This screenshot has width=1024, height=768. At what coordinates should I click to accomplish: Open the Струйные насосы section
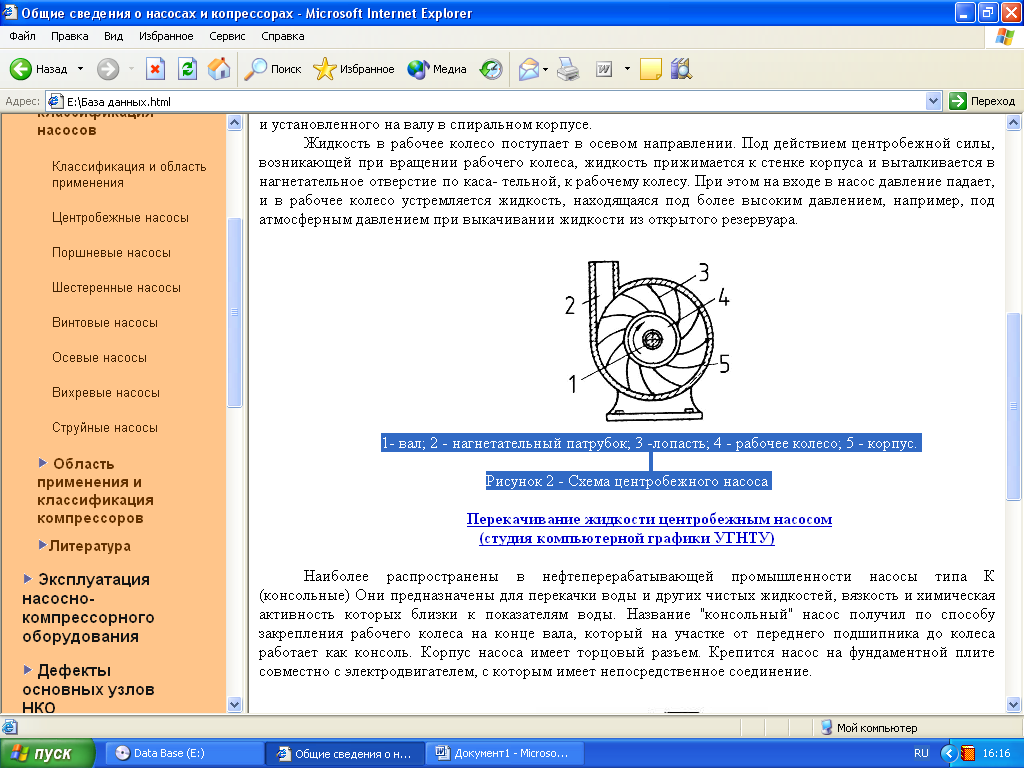(x=104, y=428)
